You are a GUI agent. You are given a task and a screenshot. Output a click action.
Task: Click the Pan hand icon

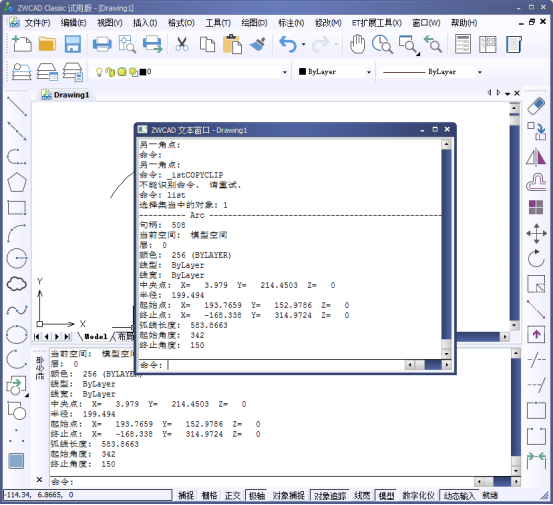tap(357, 44)
